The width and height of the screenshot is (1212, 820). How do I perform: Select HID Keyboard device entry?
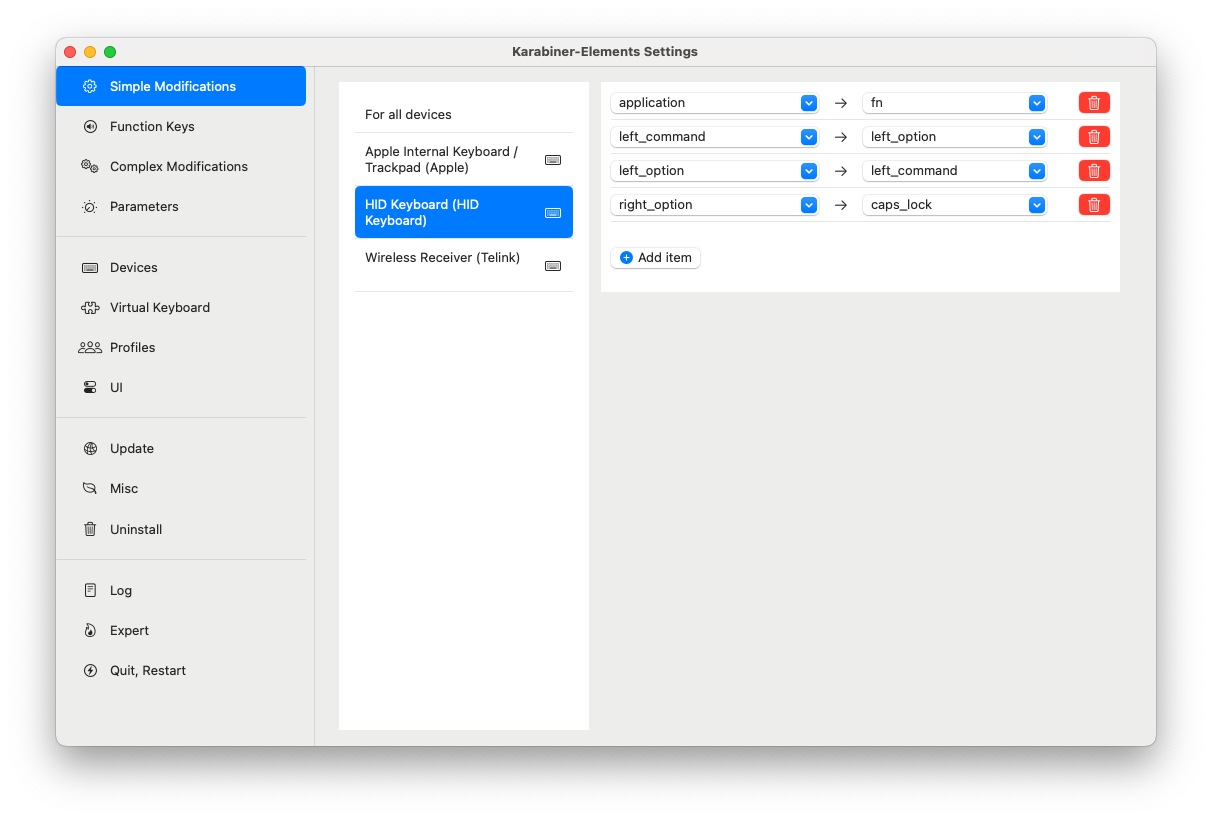click(x=464, y=212)
